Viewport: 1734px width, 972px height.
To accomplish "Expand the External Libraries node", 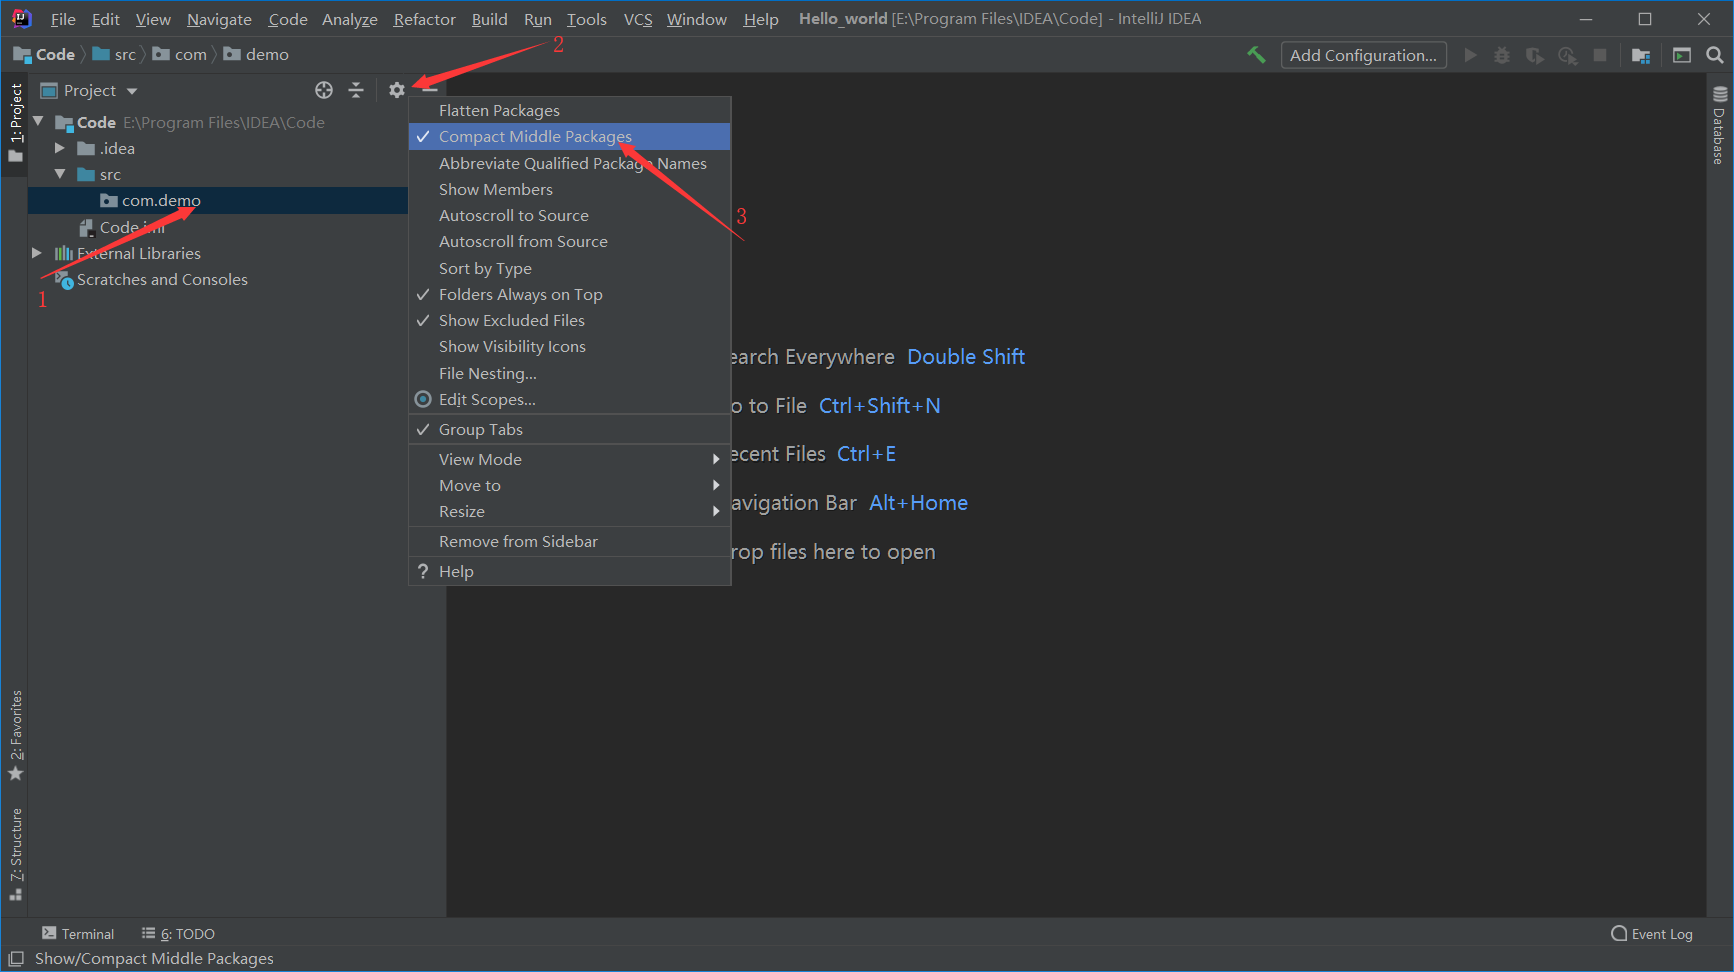I will pyautogui.click(x=37, y=253).
